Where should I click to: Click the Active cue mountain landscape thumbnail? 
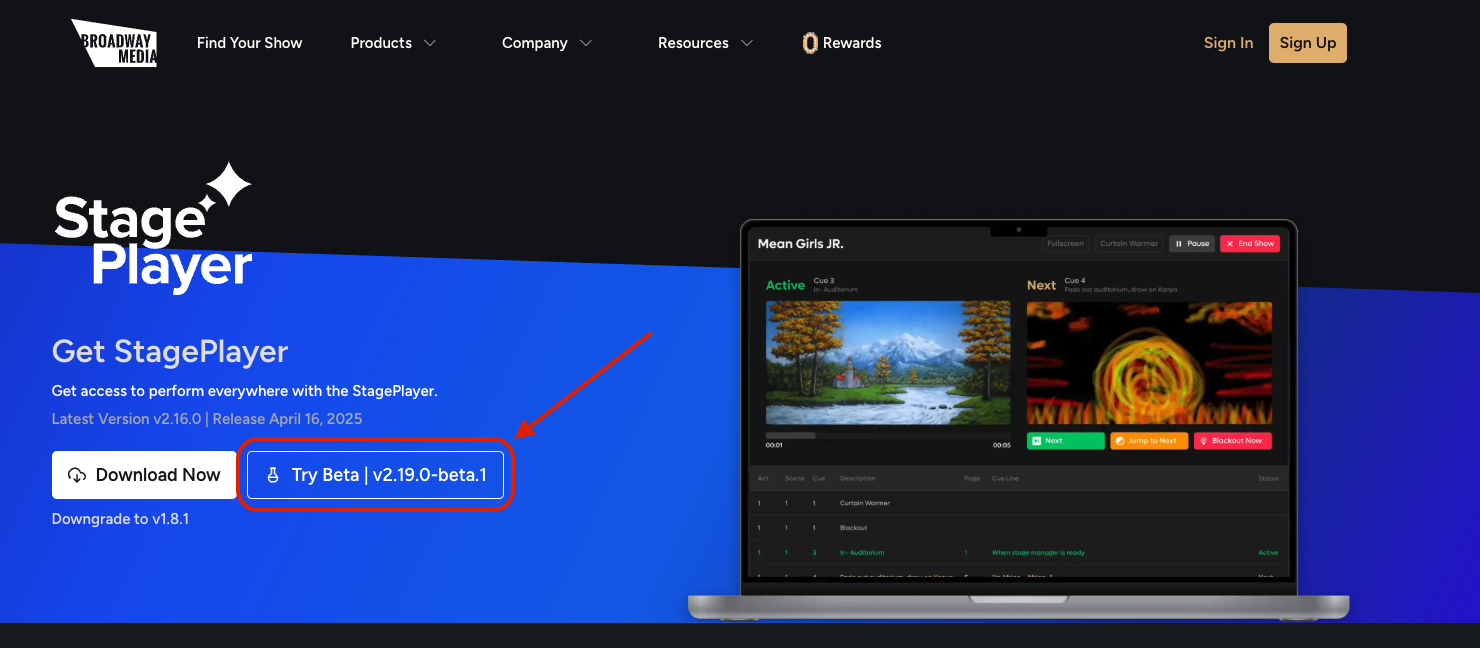(x=888, y=363)
